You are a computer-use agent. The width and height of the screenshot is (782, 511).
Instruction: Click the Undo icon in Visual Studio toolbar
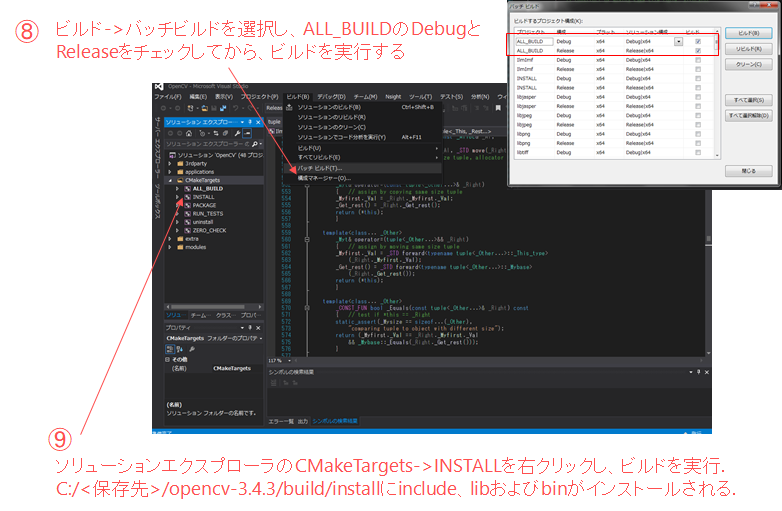235,108
